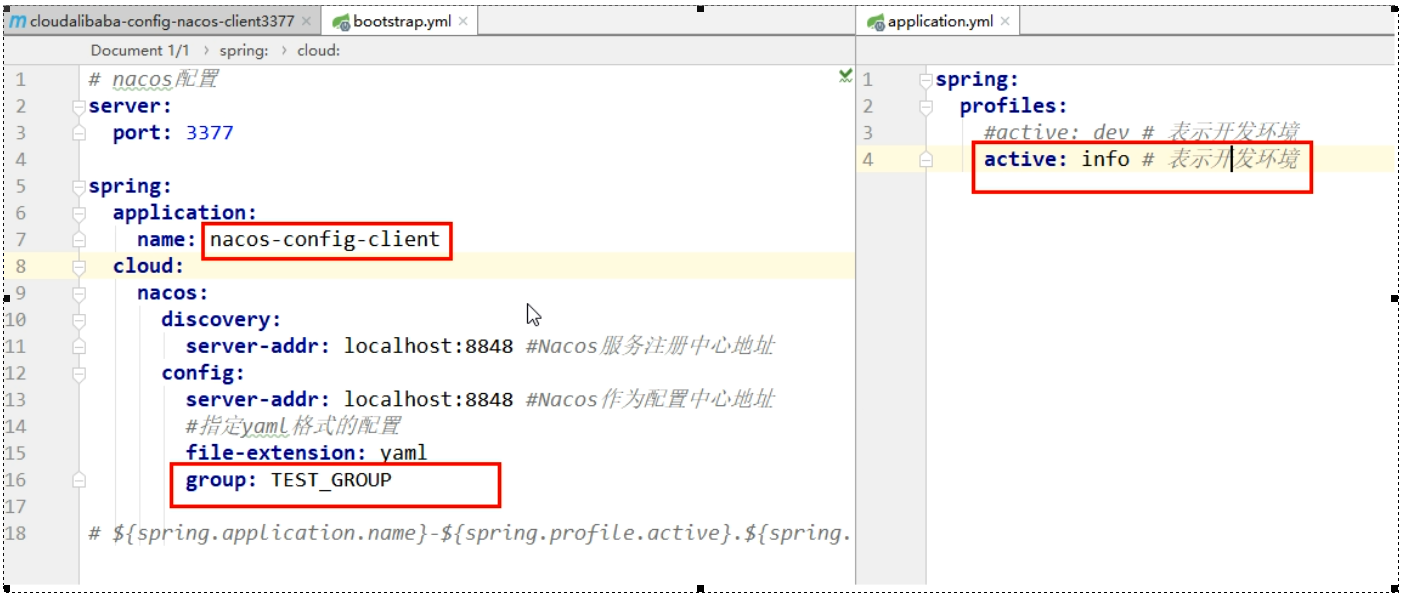Collapse the 'spring:' block in bootstrap.yml
This screenshot has width=1424, height=602.
point(79,186)
